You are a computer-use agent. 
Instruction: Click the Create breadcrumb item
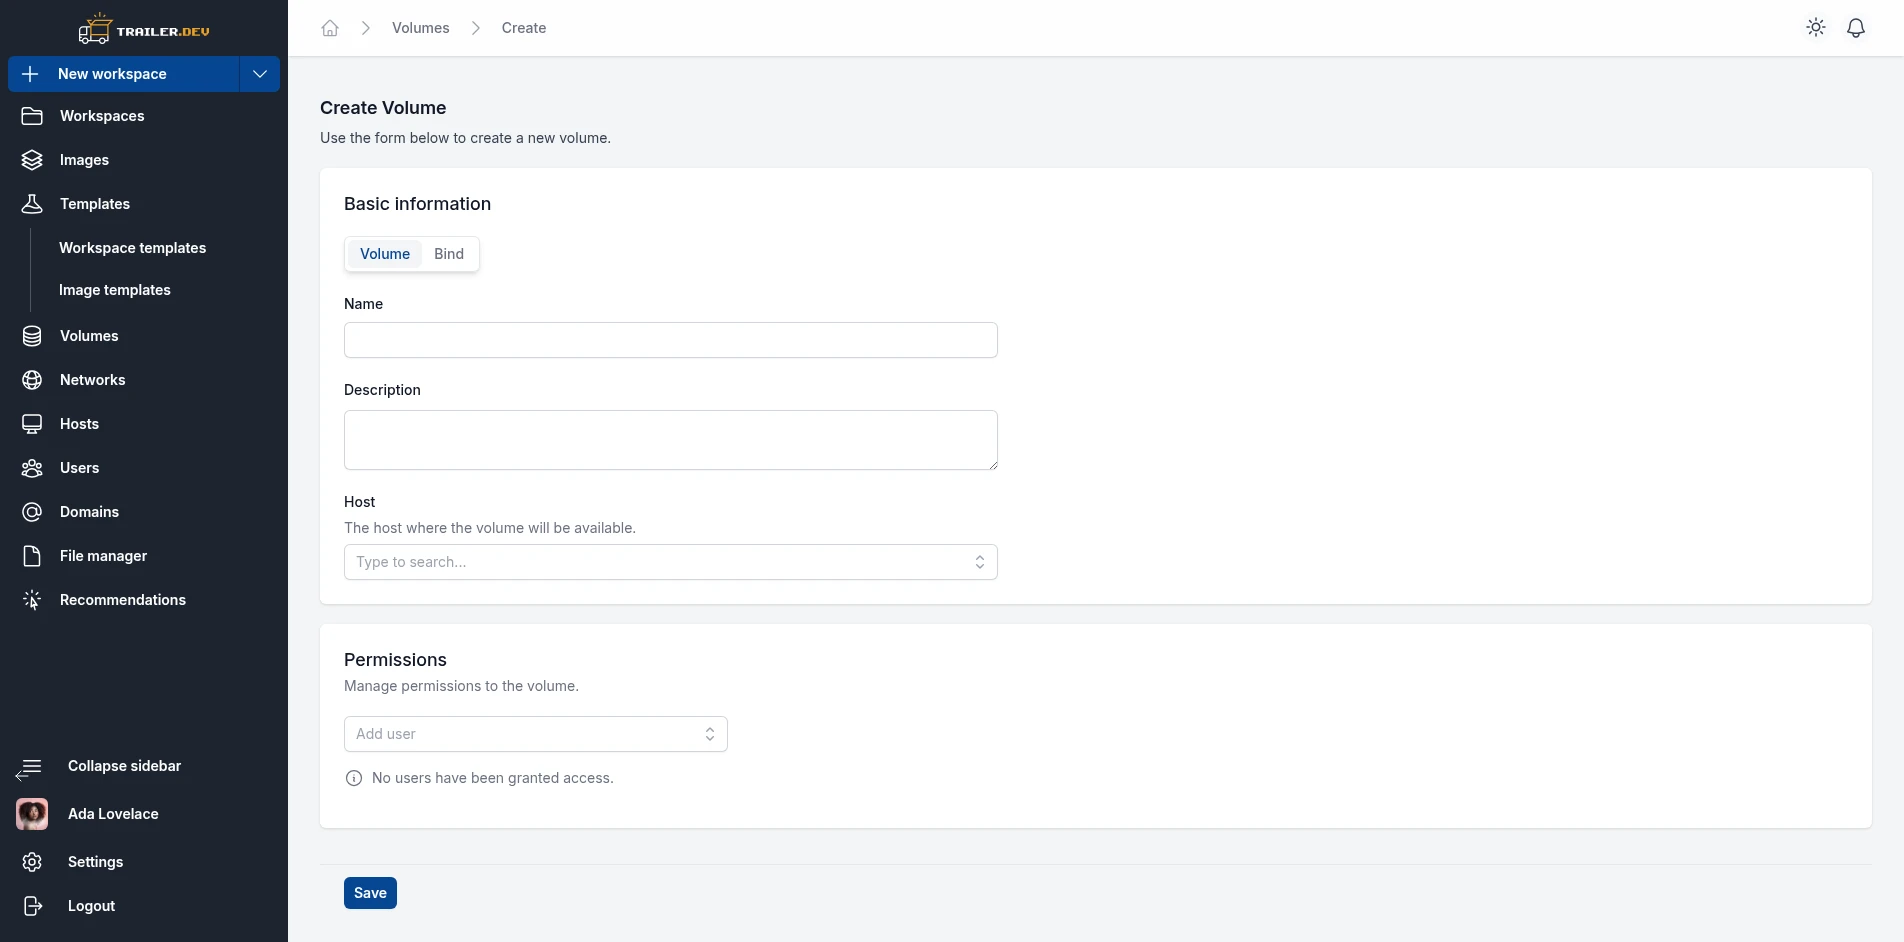click(x=524, y=28)
